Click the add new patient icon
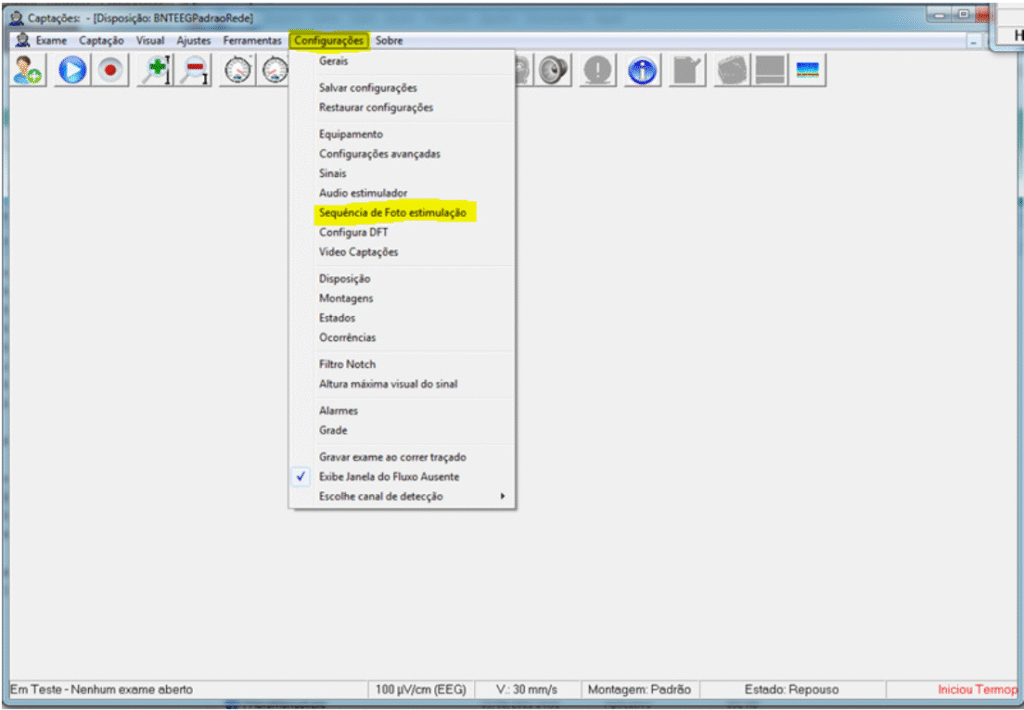This screenshot has width=1024, height=710. pos(28,70)
